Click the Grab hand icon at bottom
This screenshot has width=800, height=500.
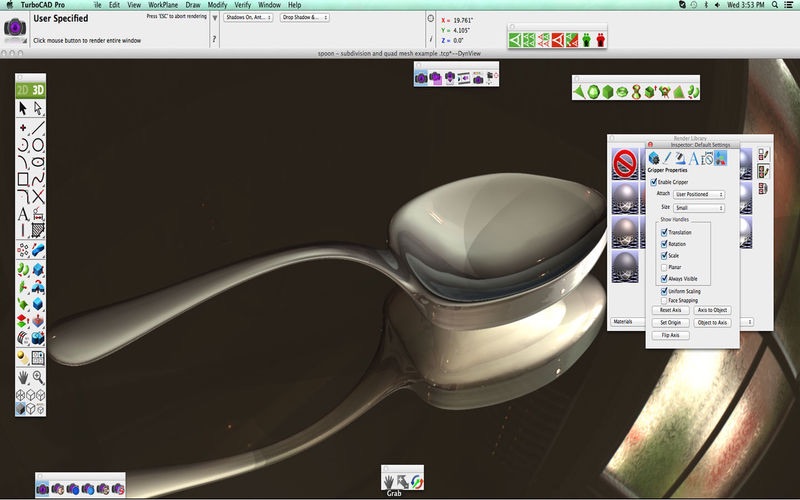point(388,482)
